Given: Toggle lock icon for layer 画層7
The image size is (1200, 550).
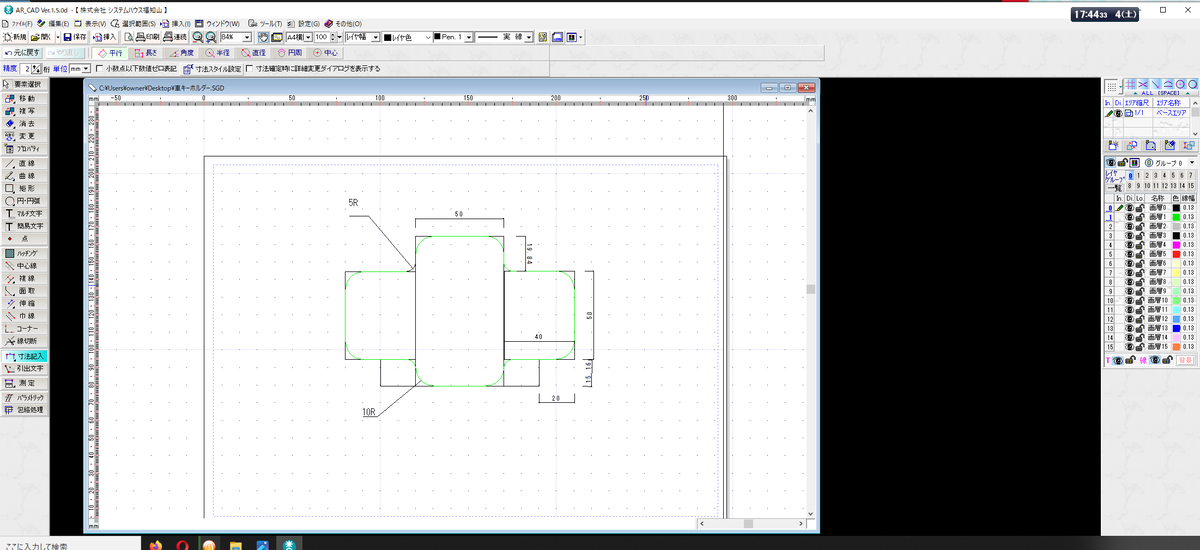Looking at the screenshot, I should (1141, 272).
